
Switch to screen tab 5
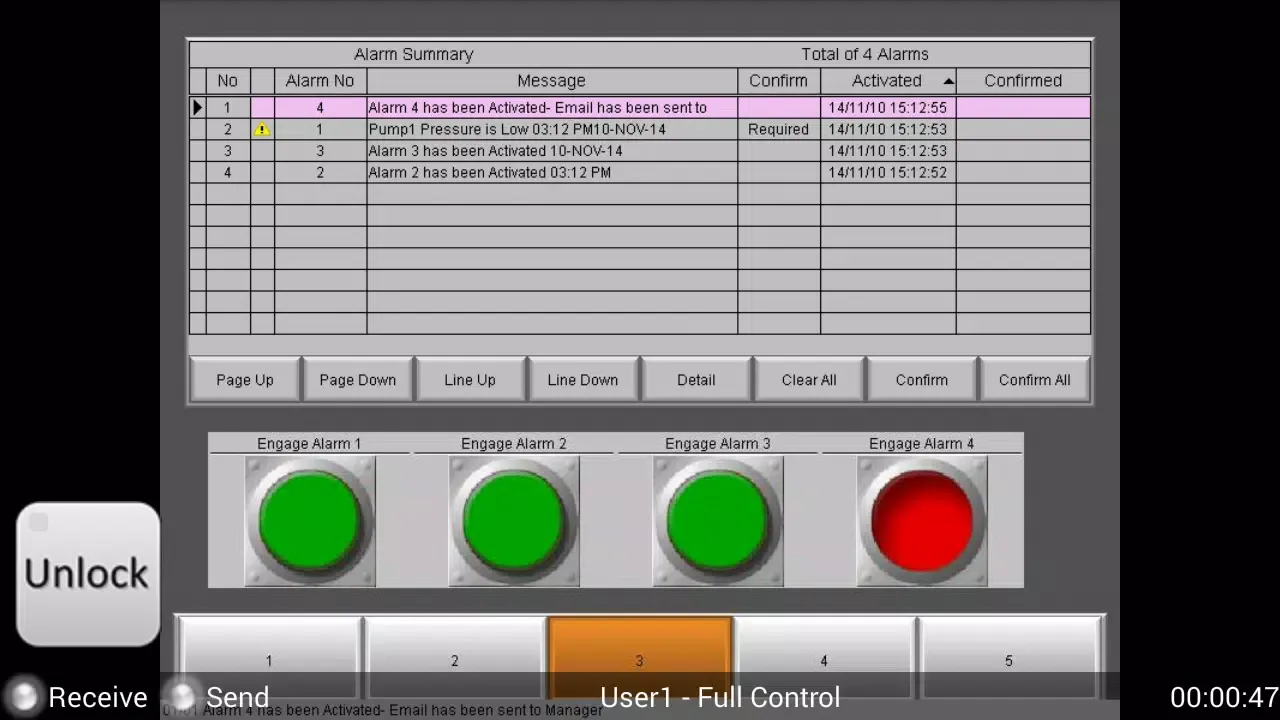pyautogui.click(x=1009, y=658)
